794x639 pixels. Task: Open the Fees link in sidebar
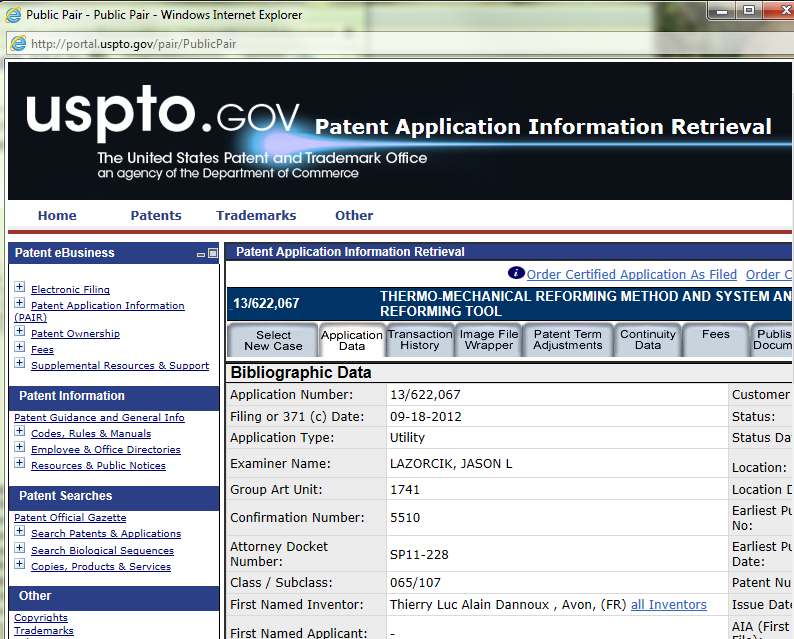click(x=42, y=349)
